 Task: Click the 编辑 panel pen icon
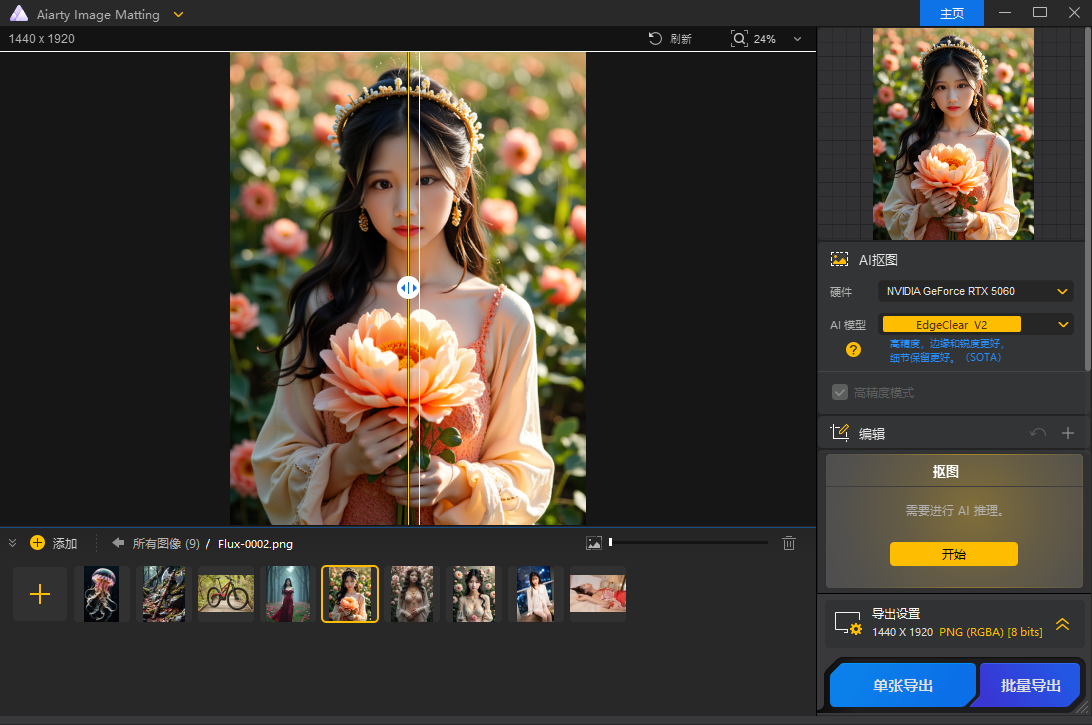(x=840, y=432)
